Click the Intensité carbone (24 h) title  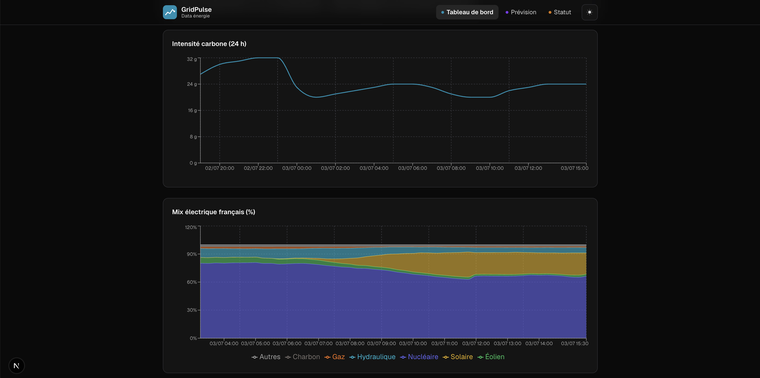(x=209, y=44)
